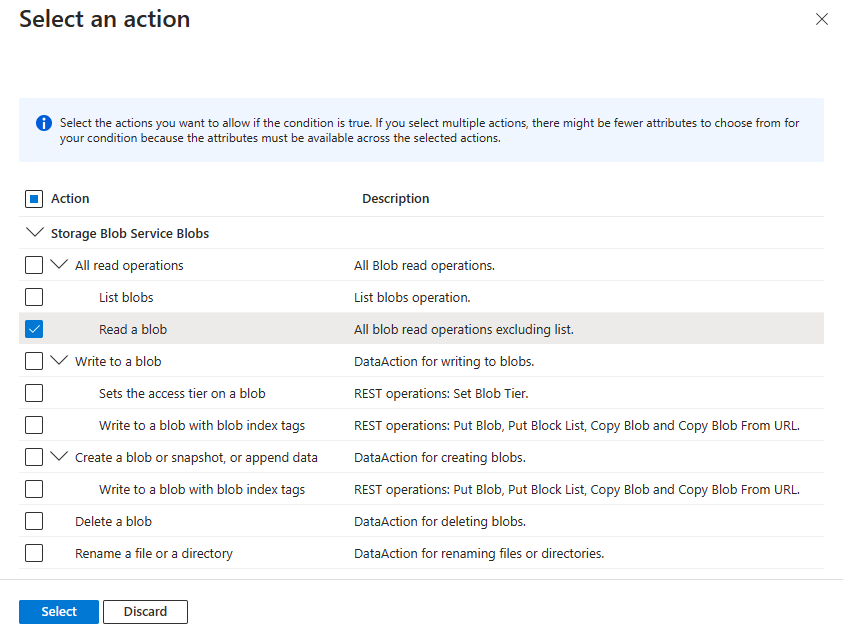This screenshot has height=635, width=843.
Task: Close the Select an action dialog
Action: pyautogui.click(x=822, y=19)
